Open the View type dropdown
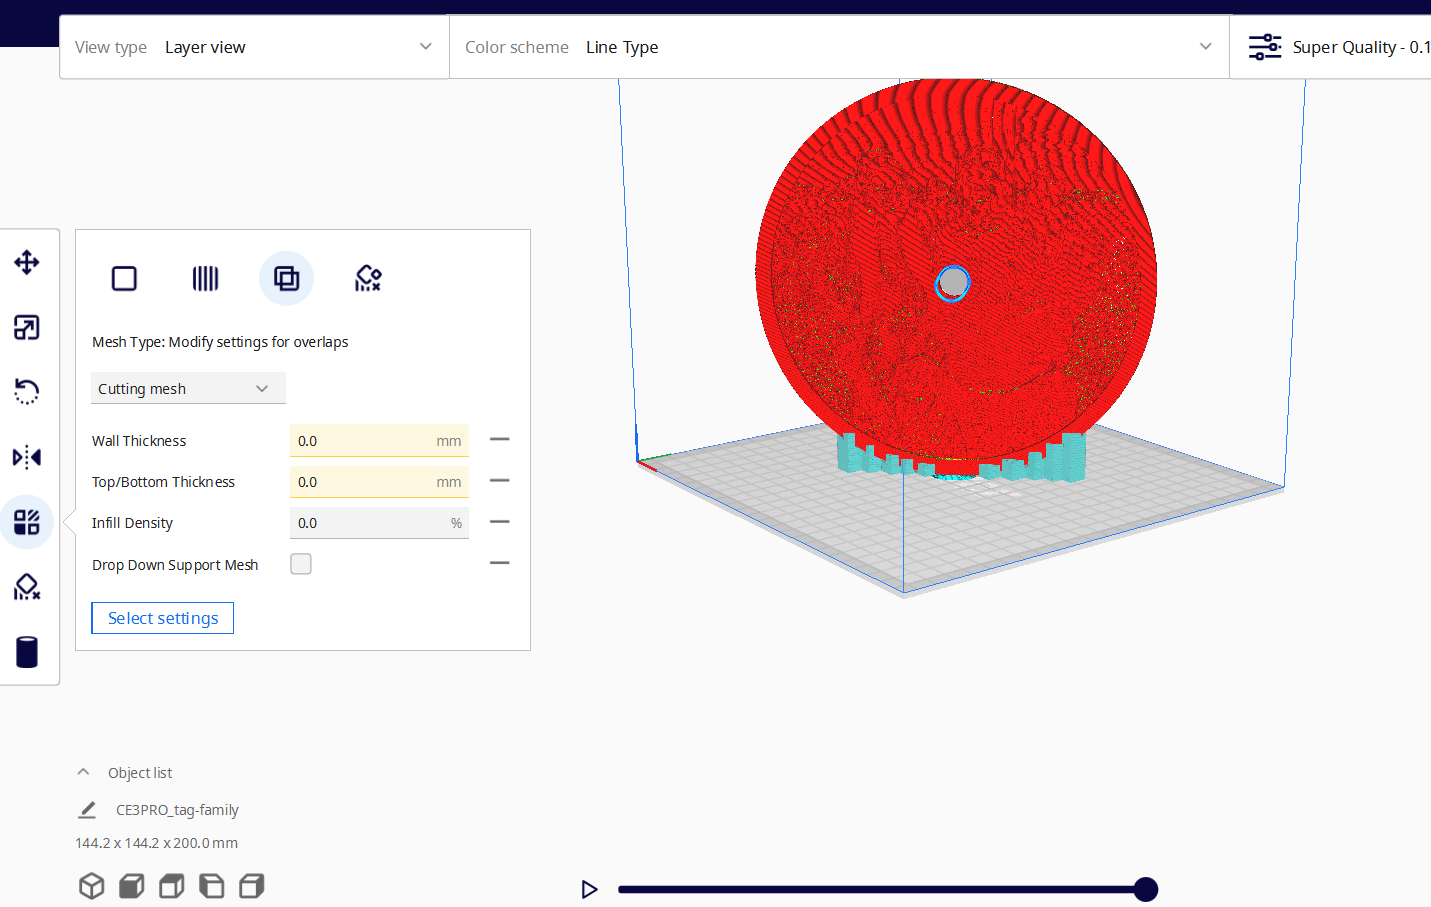 255,47
